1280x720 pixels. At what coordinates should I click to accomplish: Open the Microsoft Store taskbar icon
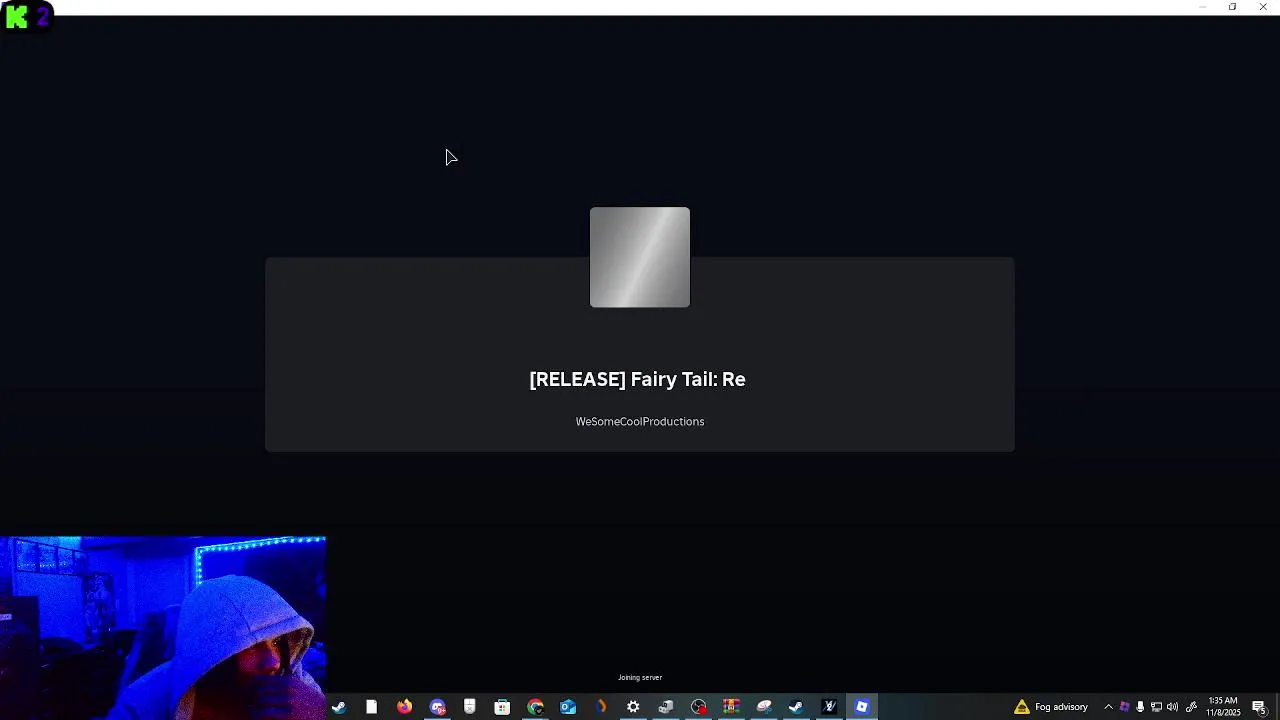click(x=502, y=707)
